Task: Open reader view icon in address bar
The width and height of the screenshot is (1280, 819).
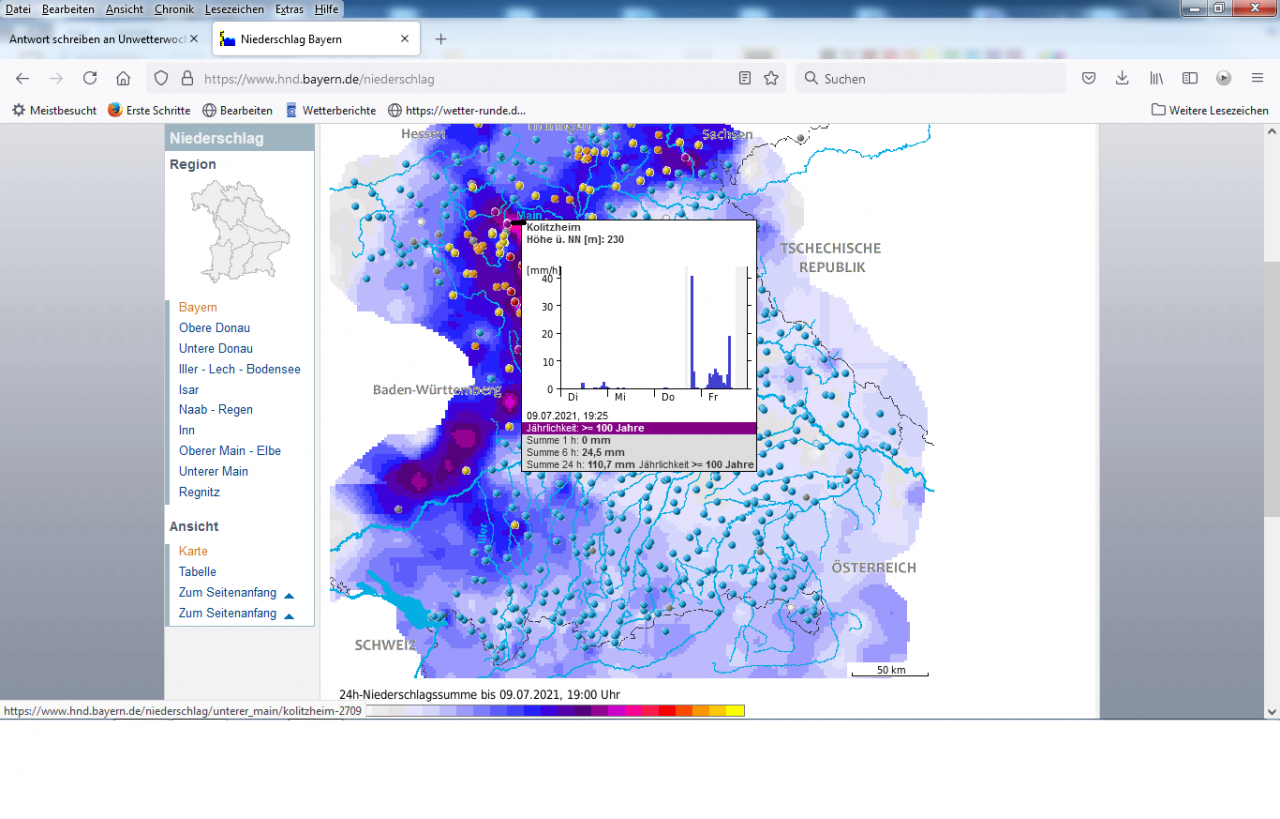Action: pos(744,78)
